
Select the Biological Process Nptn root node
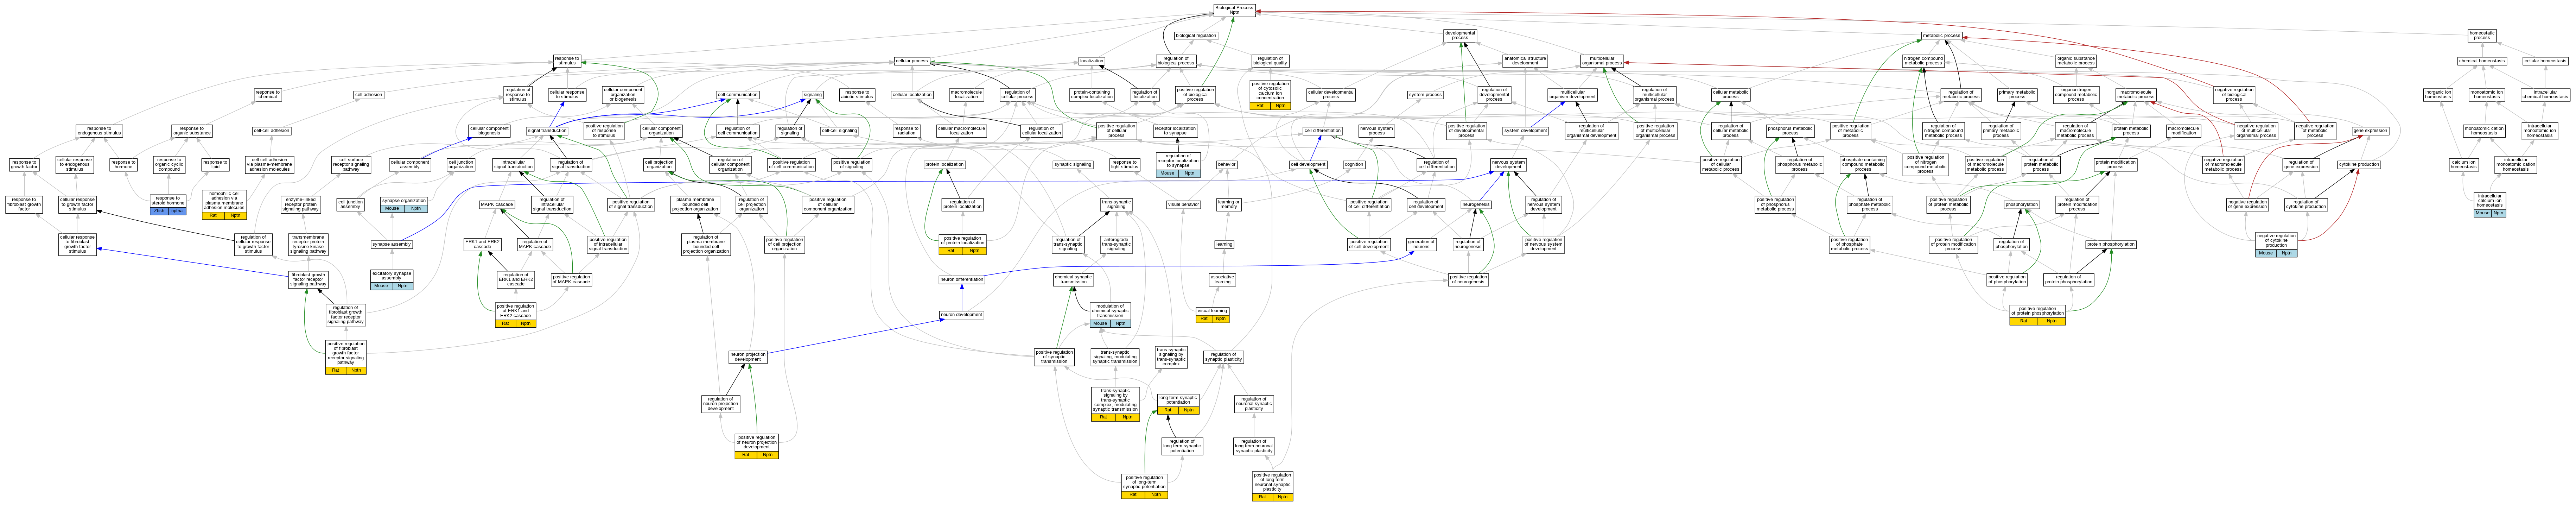(x=1234, y=10)
